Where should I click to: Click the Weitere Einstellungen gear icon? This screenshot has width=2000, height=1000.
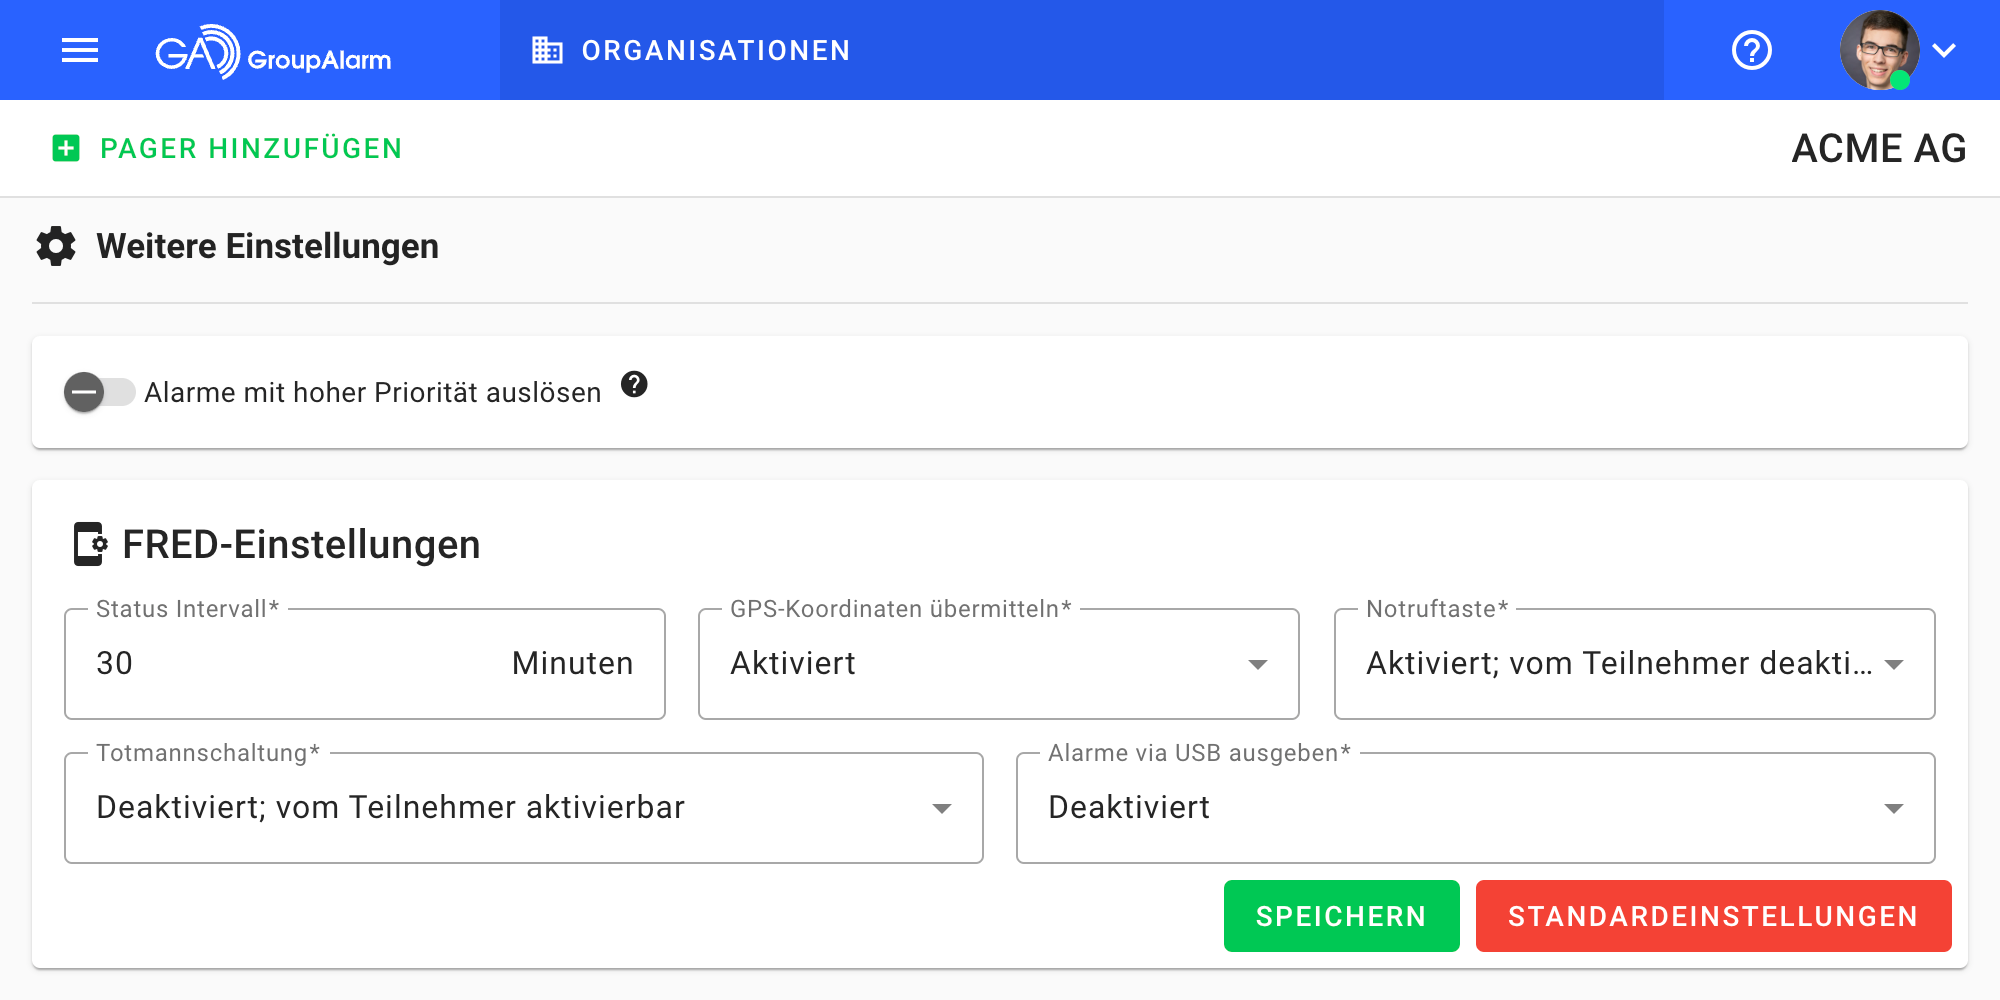pyautogui.click(x=56, y=246)
